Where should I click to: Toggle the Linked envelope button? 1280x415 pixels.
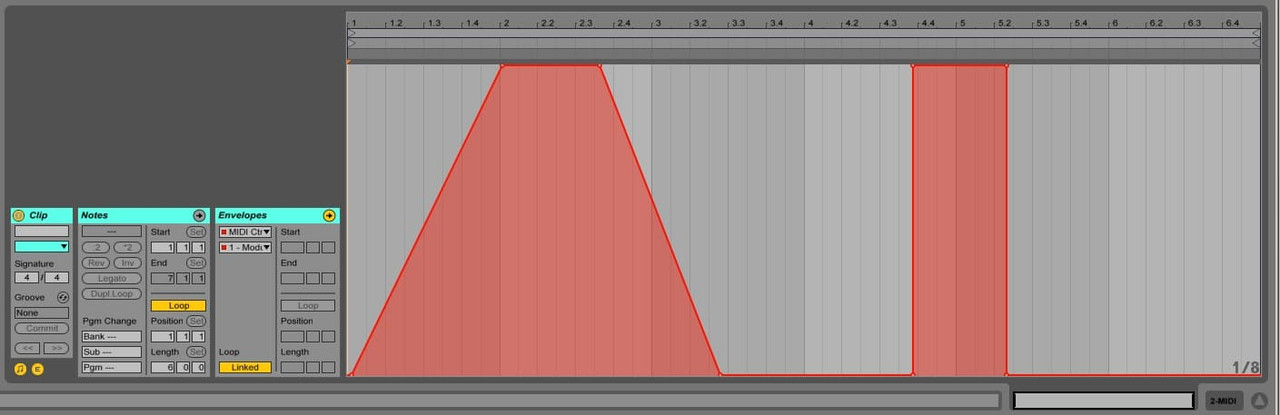(245, 367)
